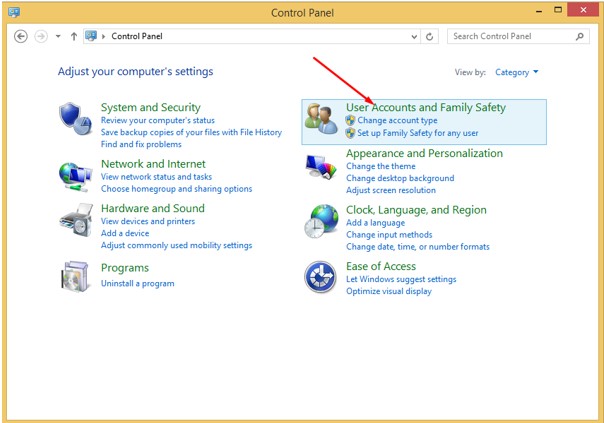Image resolution: width=604 pixels, height=423 pixels.
Task: Click the Control Panel breadcrumb
Action: point(137,36)
